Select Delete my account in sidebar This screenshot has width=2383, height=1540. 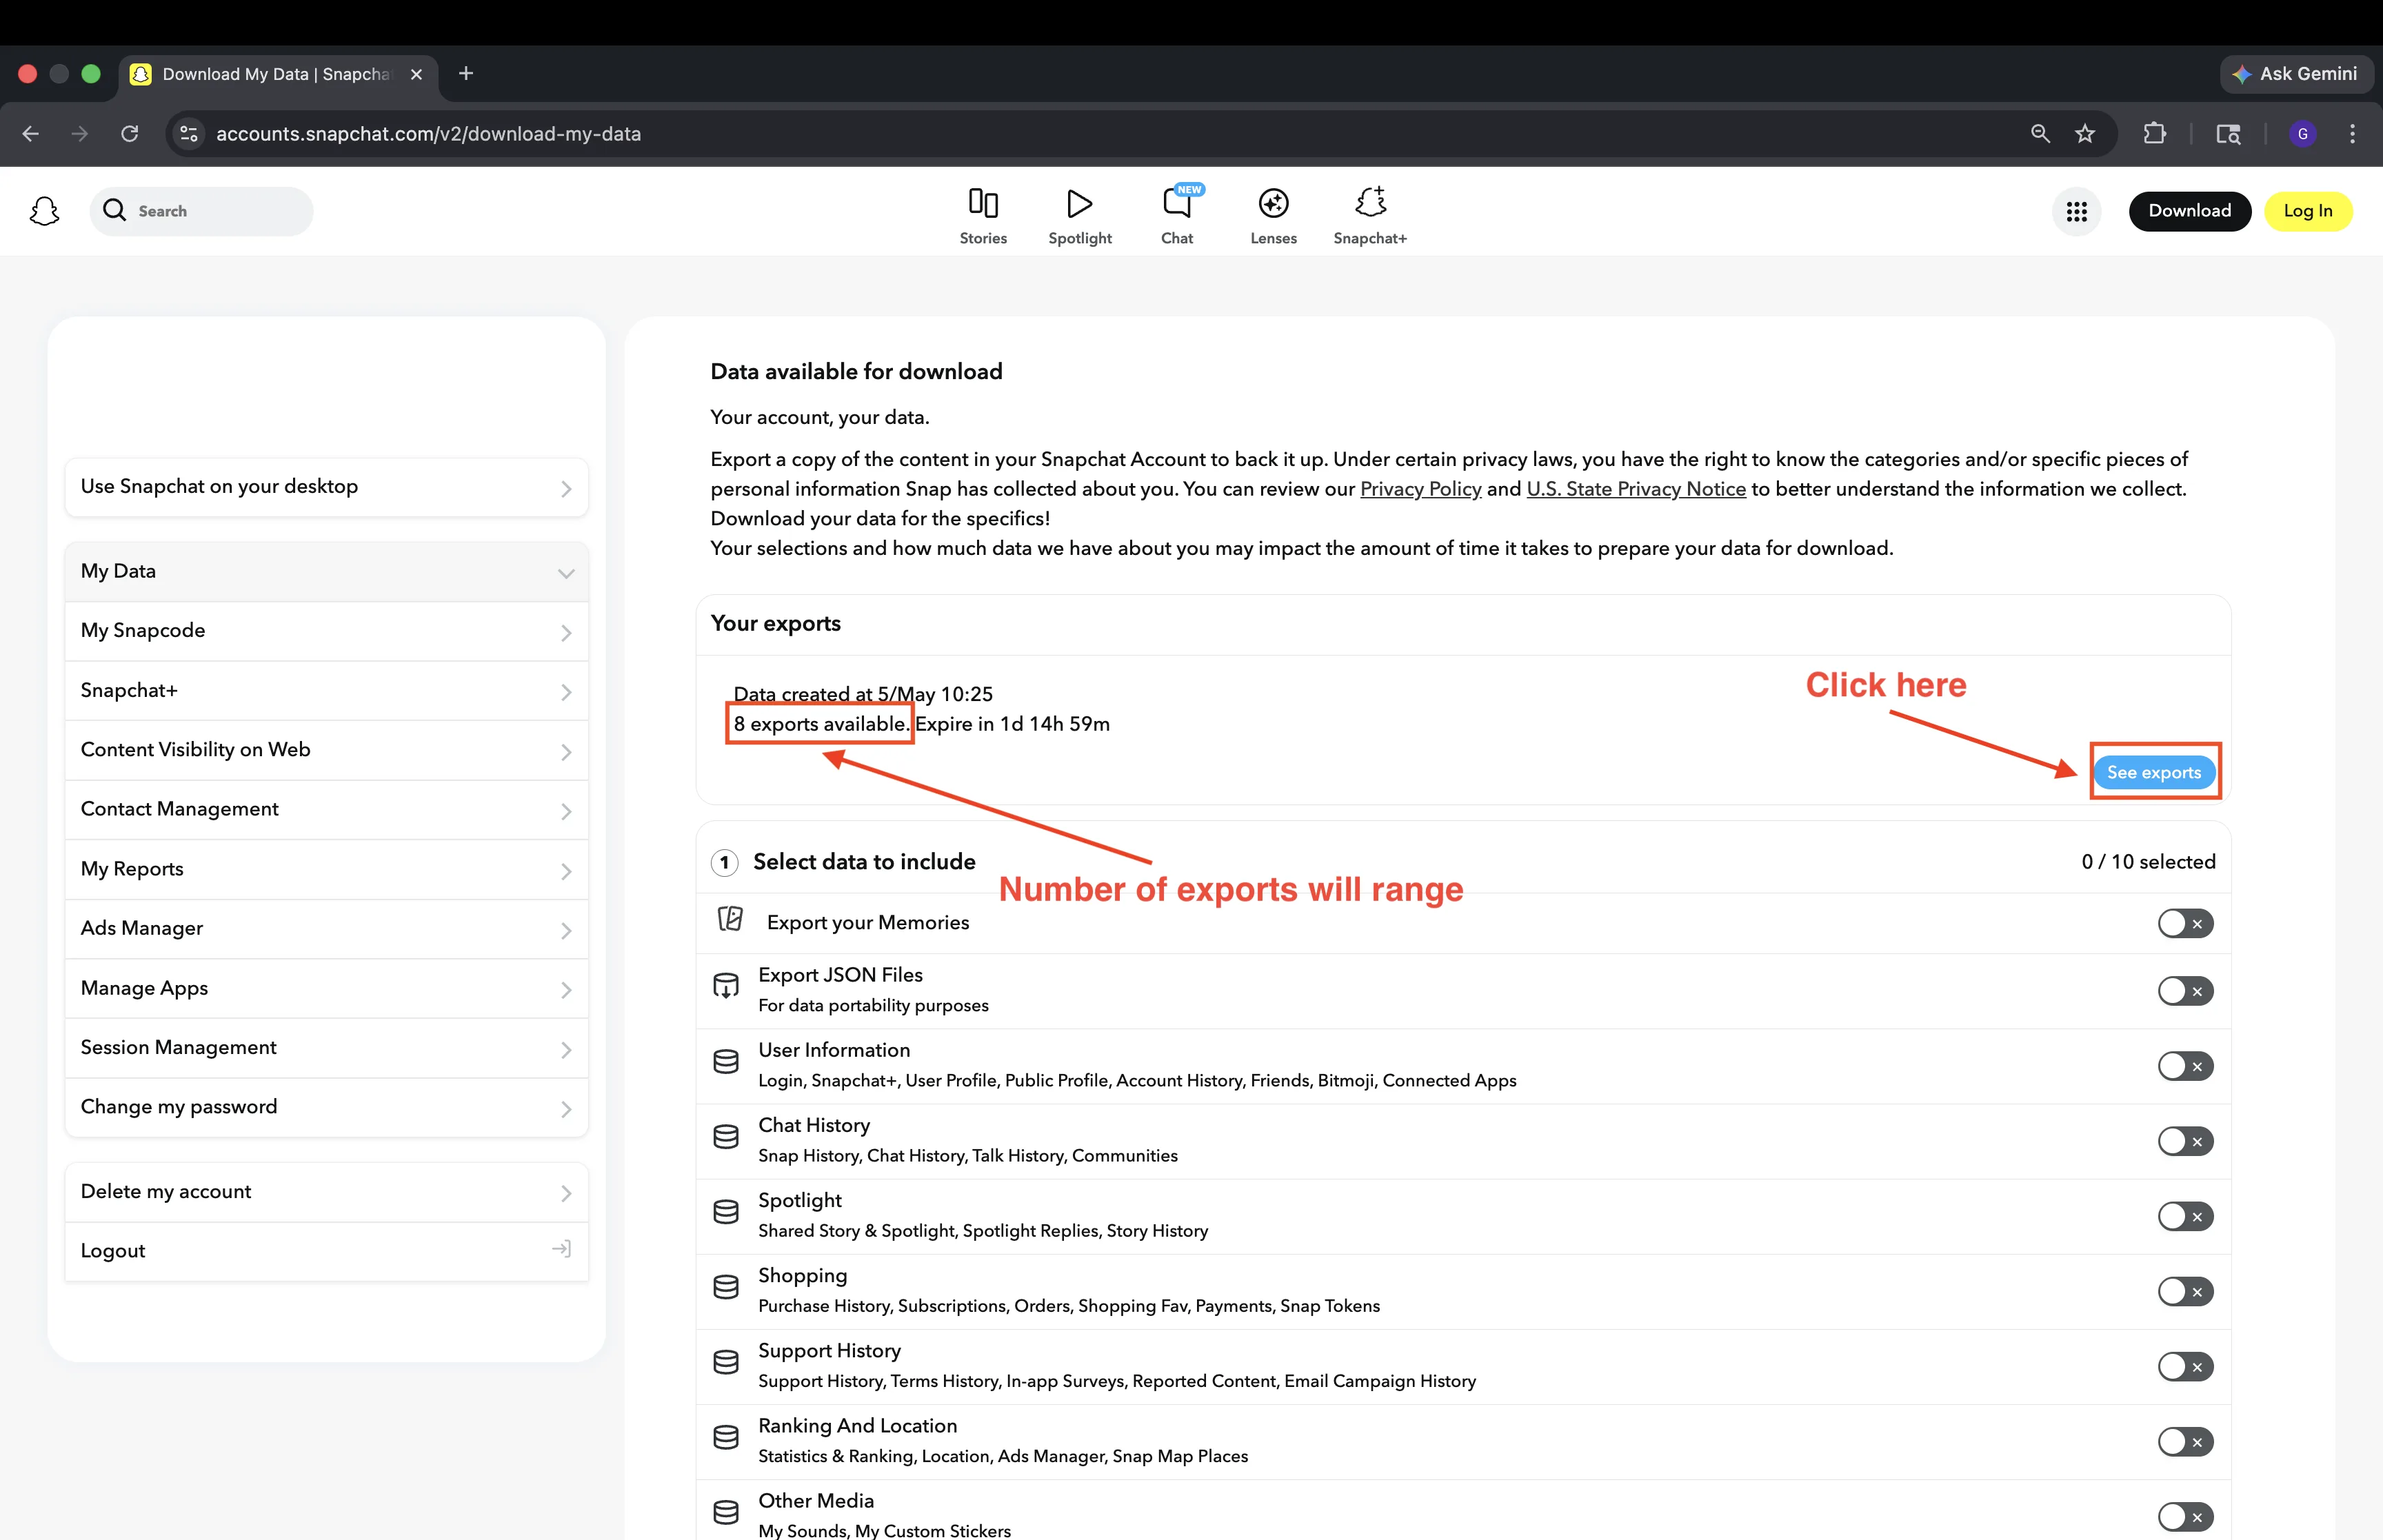click(x=326, y=1192)
